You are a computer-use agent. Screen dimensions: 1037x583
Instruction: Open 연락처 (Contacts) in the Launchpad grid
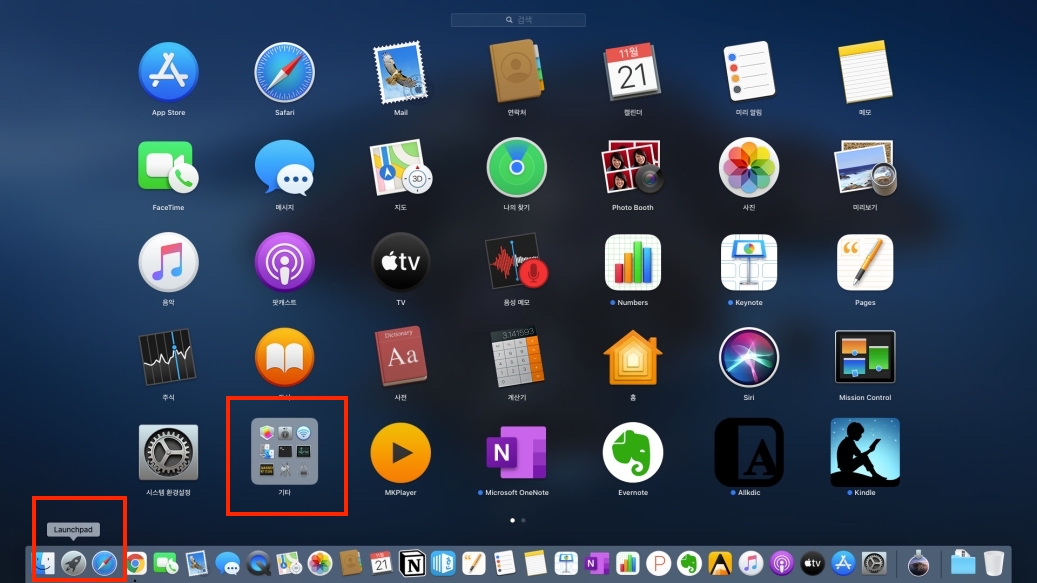point(517,71)
